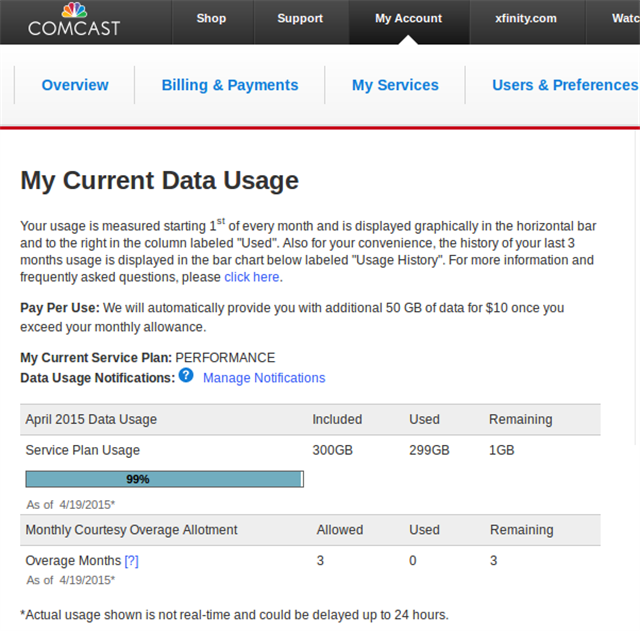Viewport: 640px width, 631px height.
Task: Open the Data Usage Notifications help icon
Action: [x=186, y=375]
